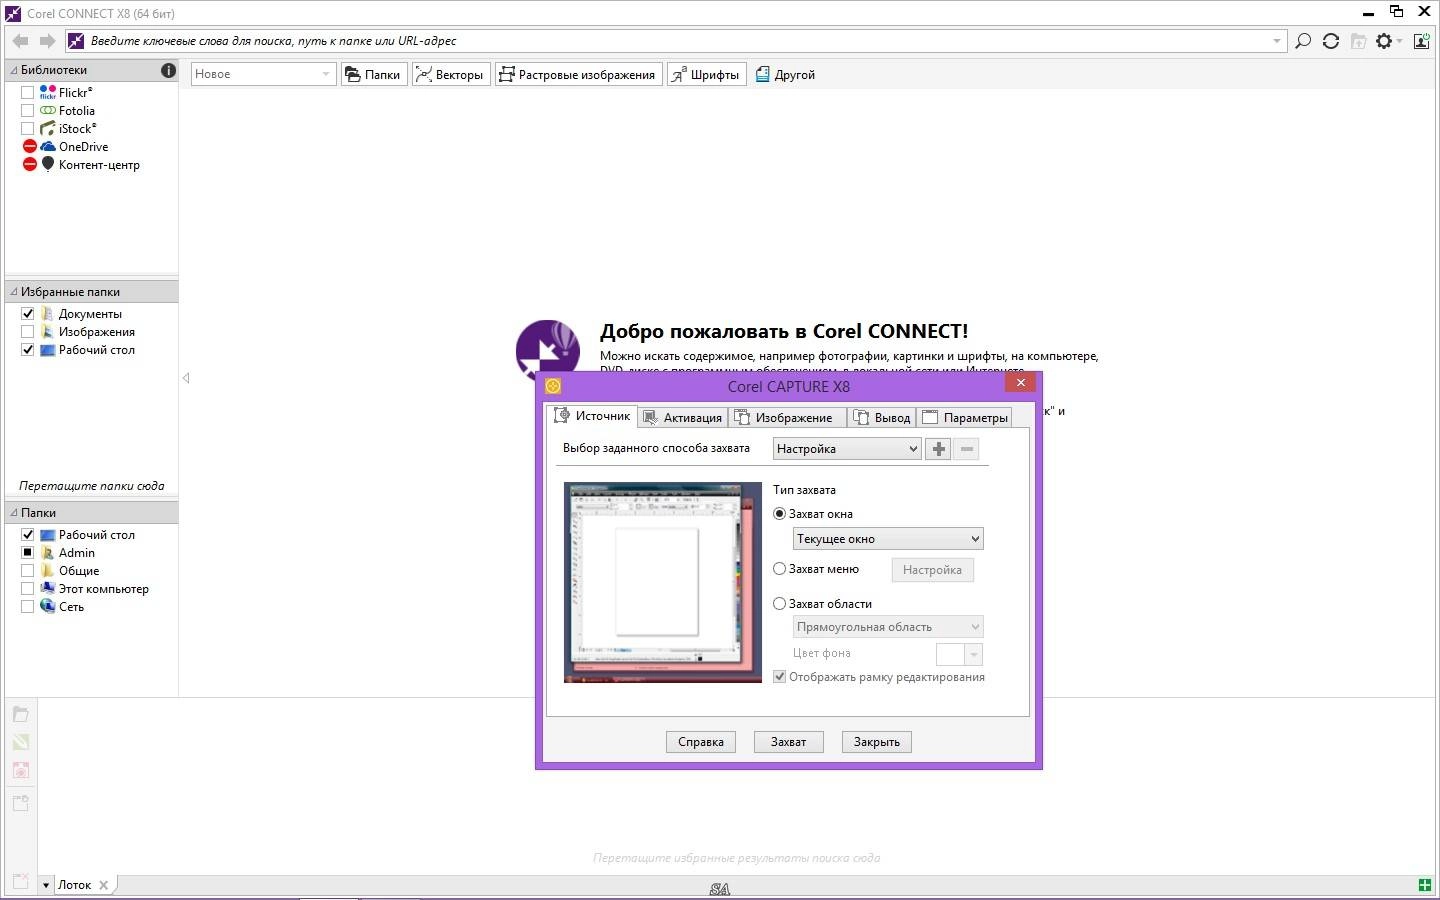Click the Fotolia library icon
Image resolution: width=1440 pixels, height=900 pixels.
(x=47, y=110)
